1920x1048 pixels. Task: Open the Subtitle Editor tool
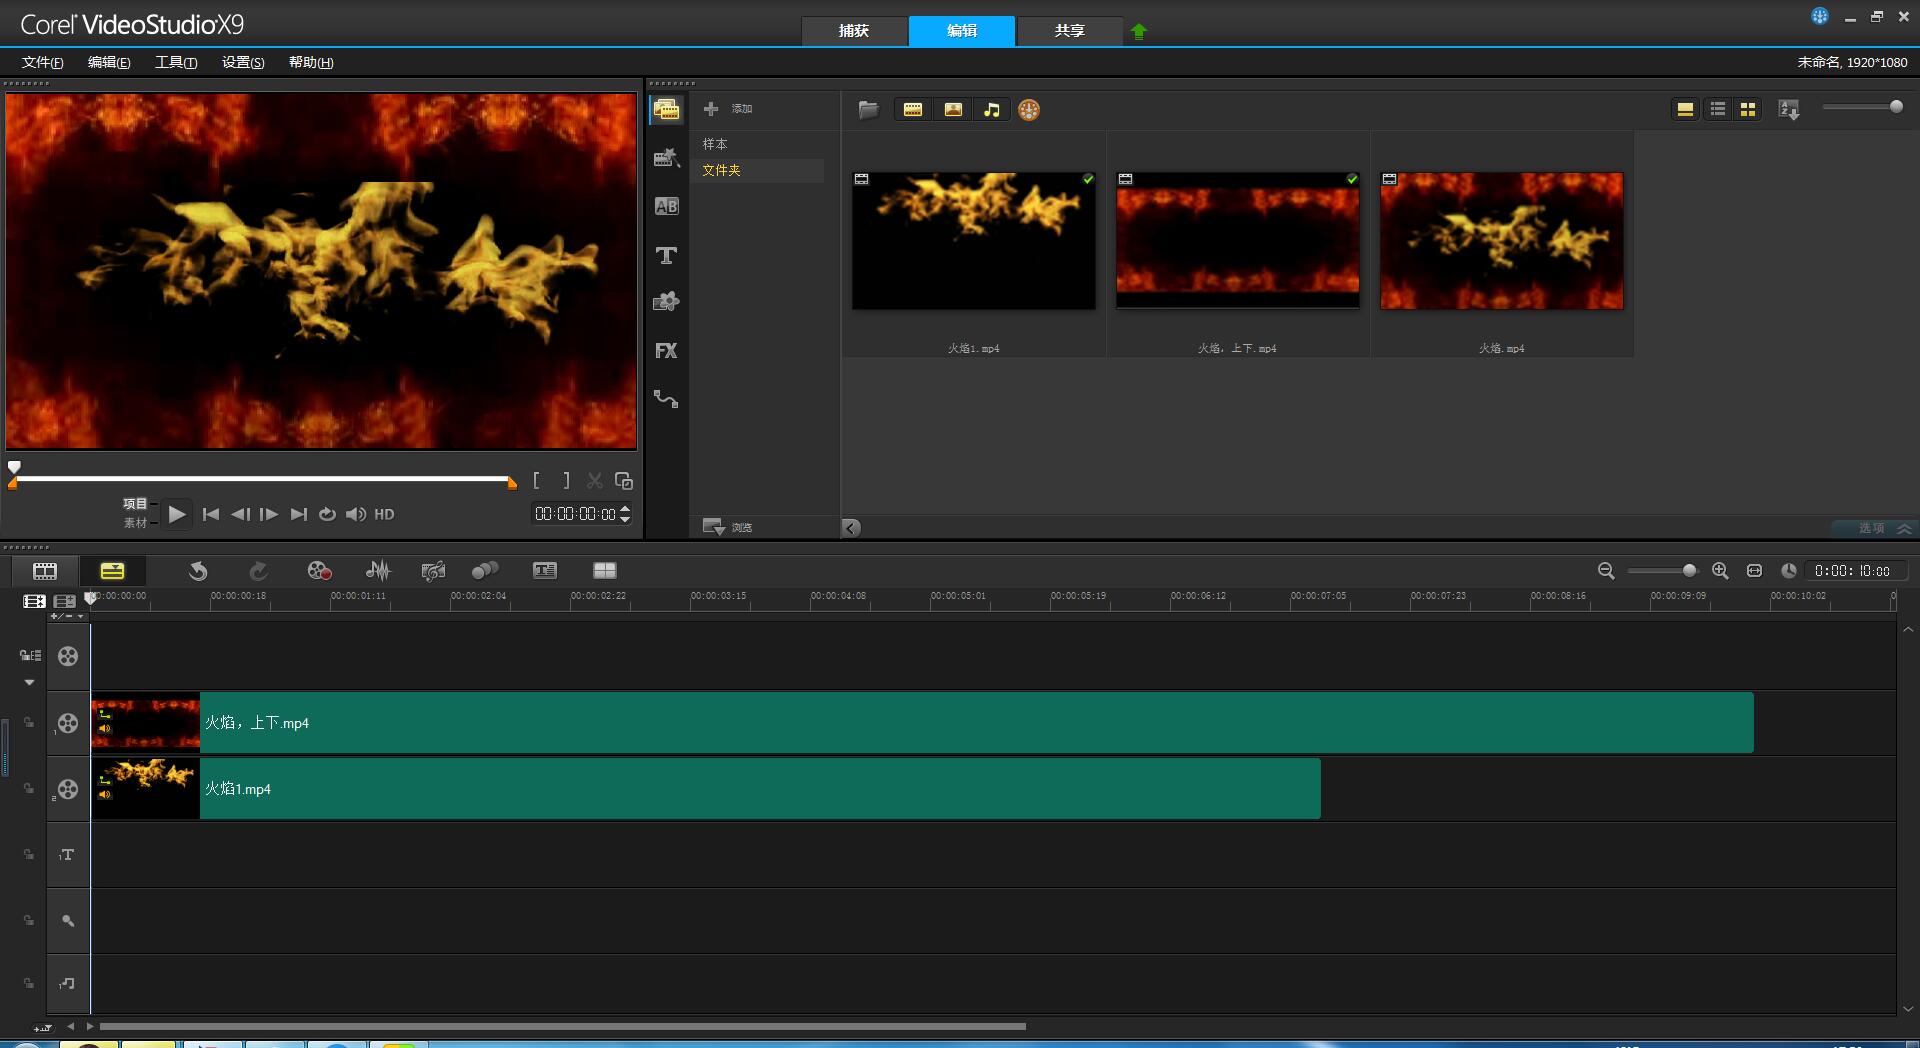[x=544, y=570]
